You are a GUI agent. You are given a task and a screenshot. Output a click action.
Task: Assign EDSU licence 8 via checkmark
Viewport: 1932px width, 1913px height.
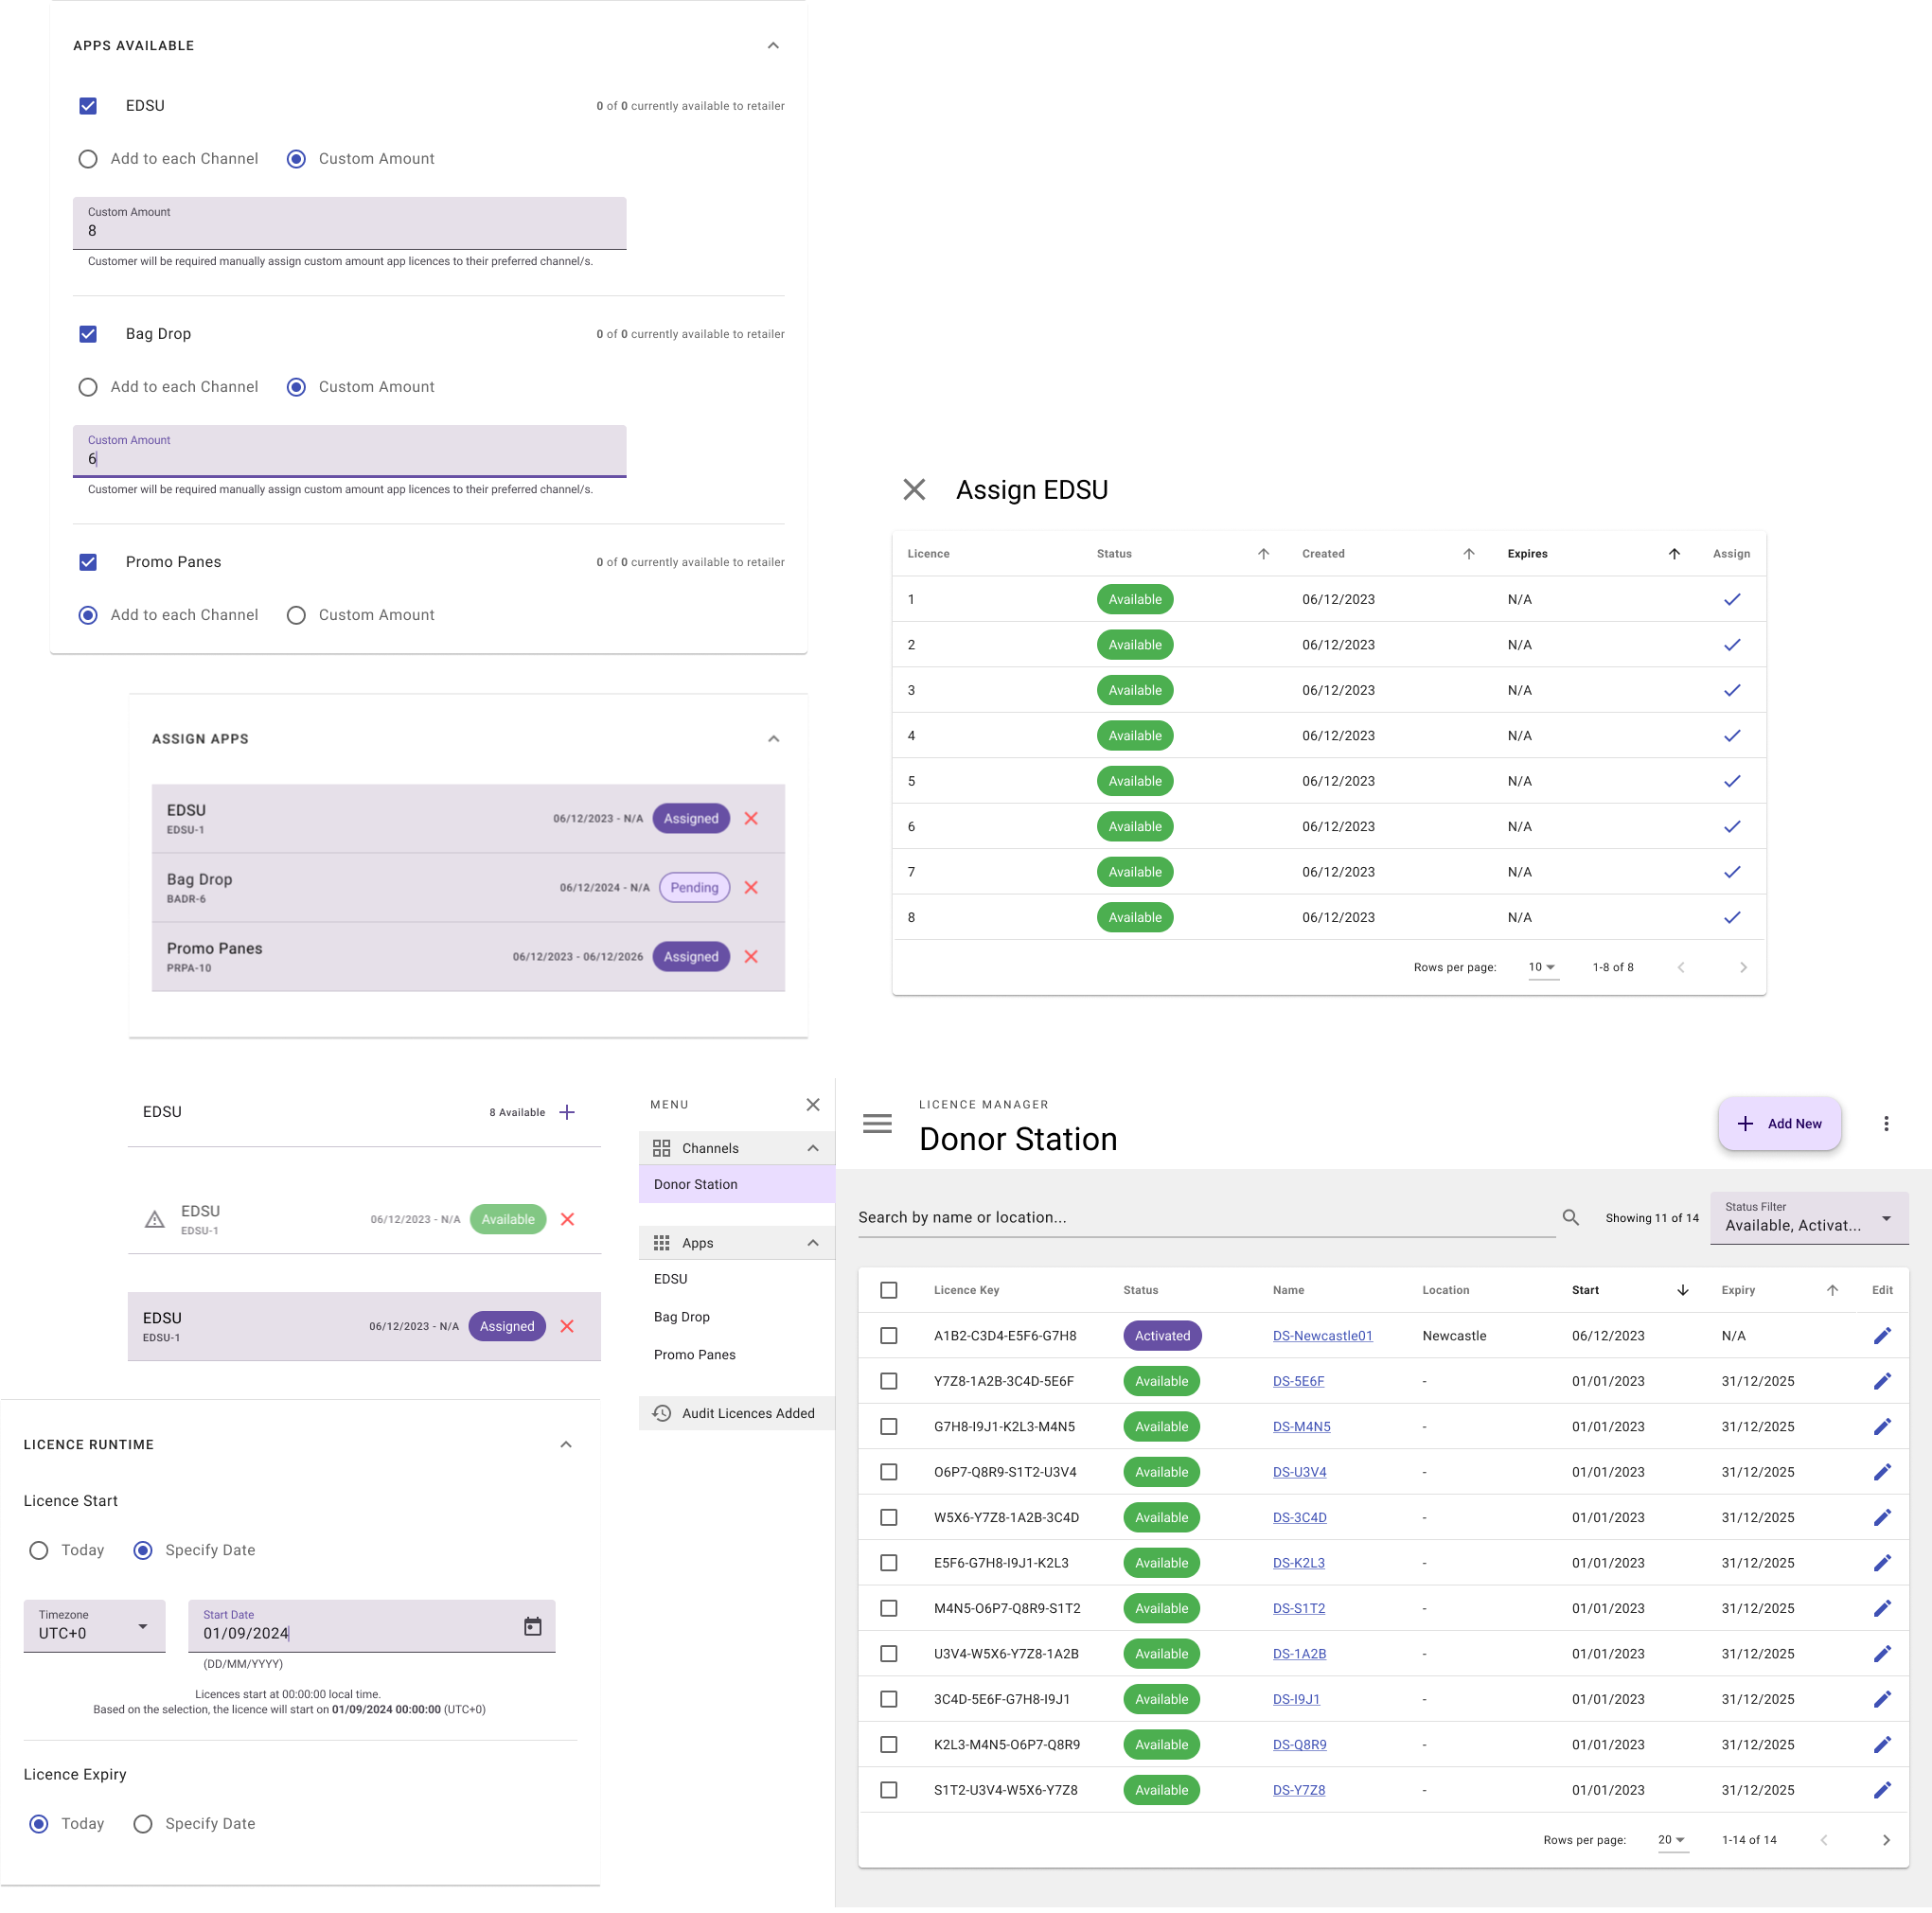pos(1732,917)
